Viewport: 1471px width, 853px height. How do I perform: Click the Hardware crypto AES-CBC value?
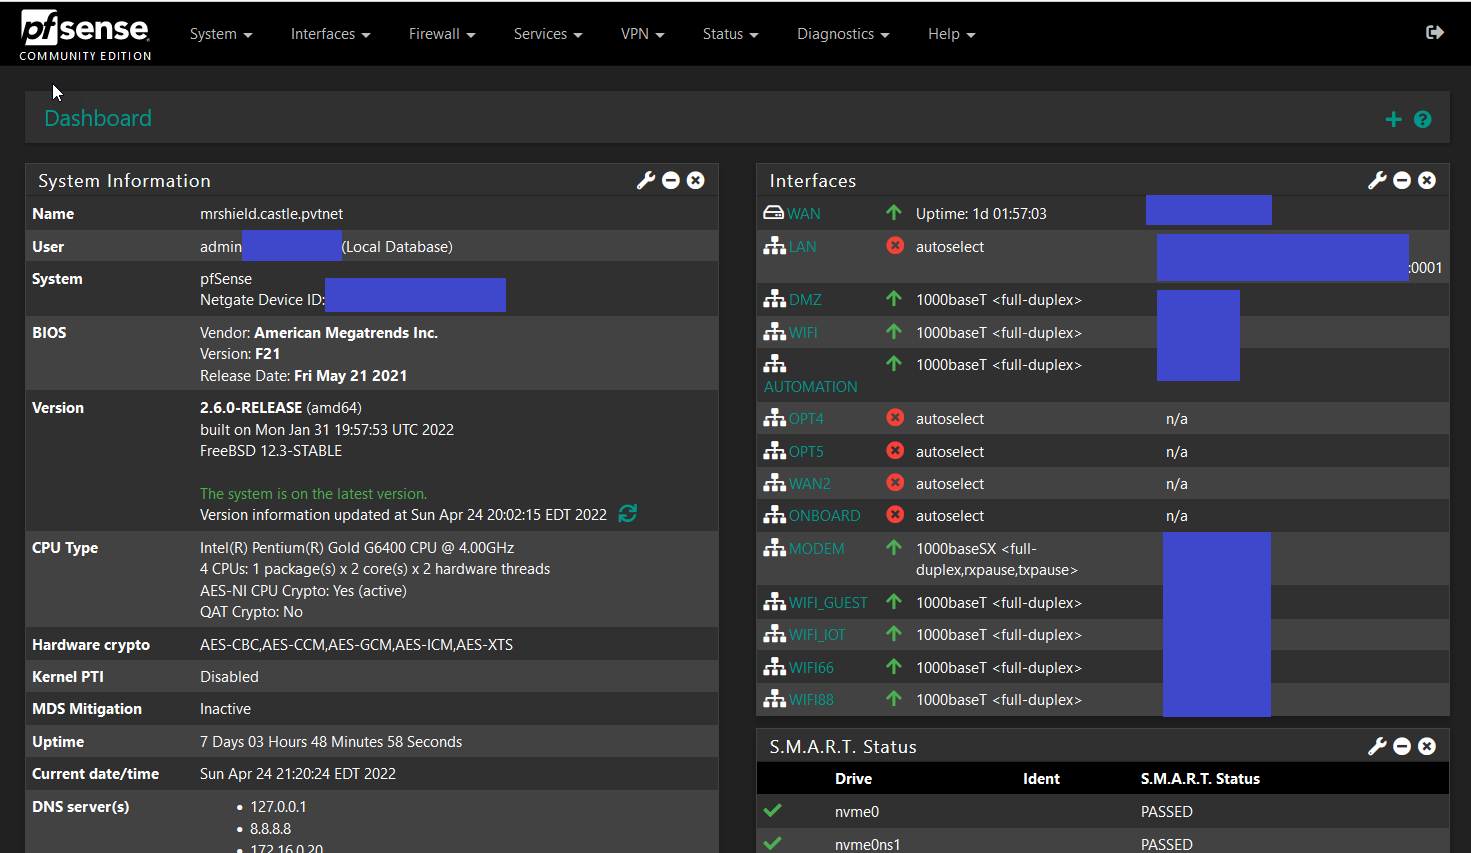[356, 645]
